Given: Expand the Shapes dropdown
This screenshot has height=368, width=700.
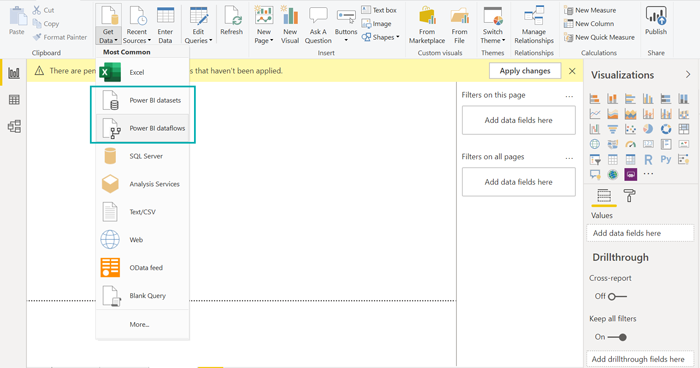Looking at the screenshot, I should tap(380, 37).
